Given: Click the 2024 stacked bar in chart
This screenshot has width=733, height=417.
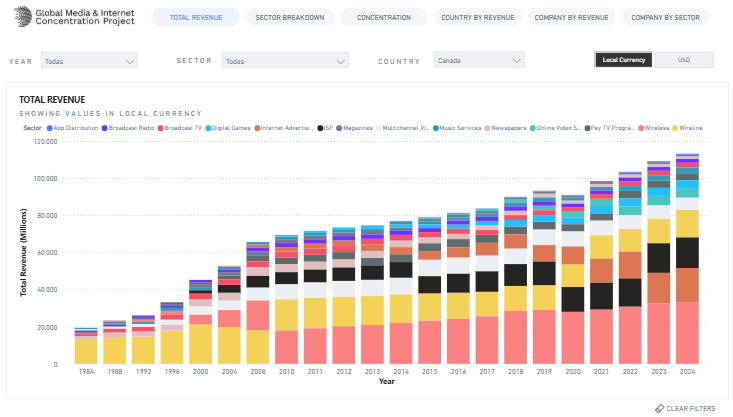Looking at the screenshot, I should coord(688,259).
